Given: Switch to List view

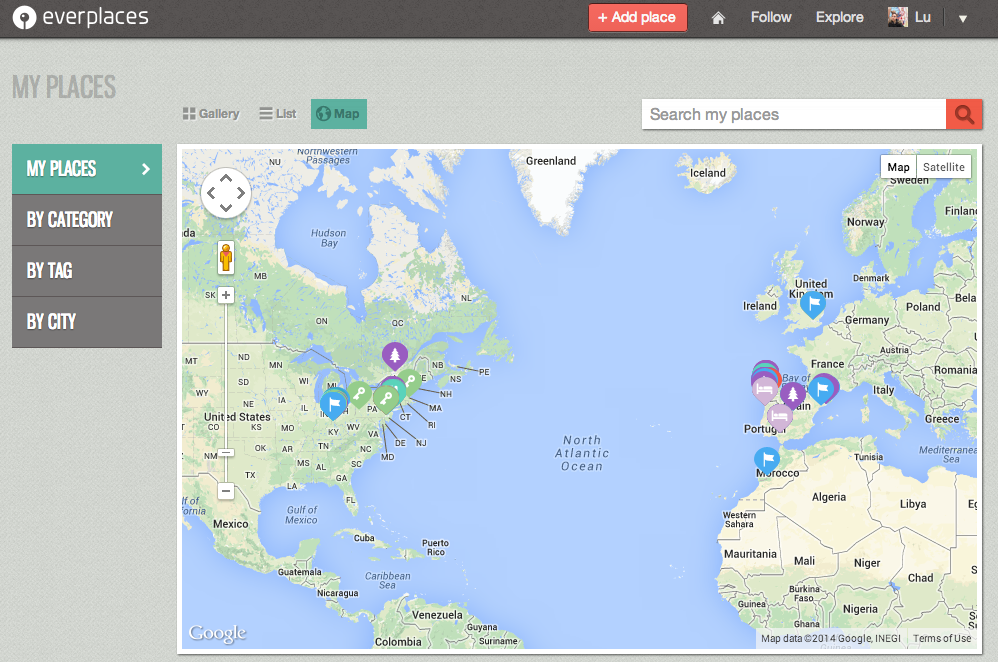Looking at the screenshot, I should tap(277, 113).
